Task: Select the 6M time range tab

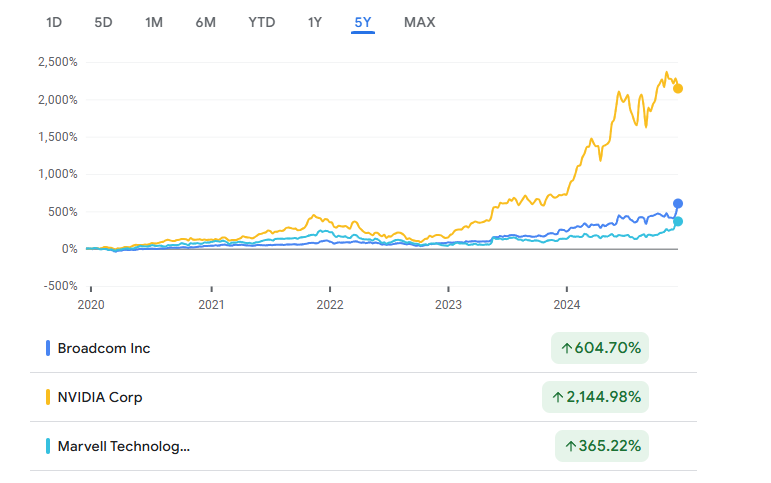Action: (206, 23)
